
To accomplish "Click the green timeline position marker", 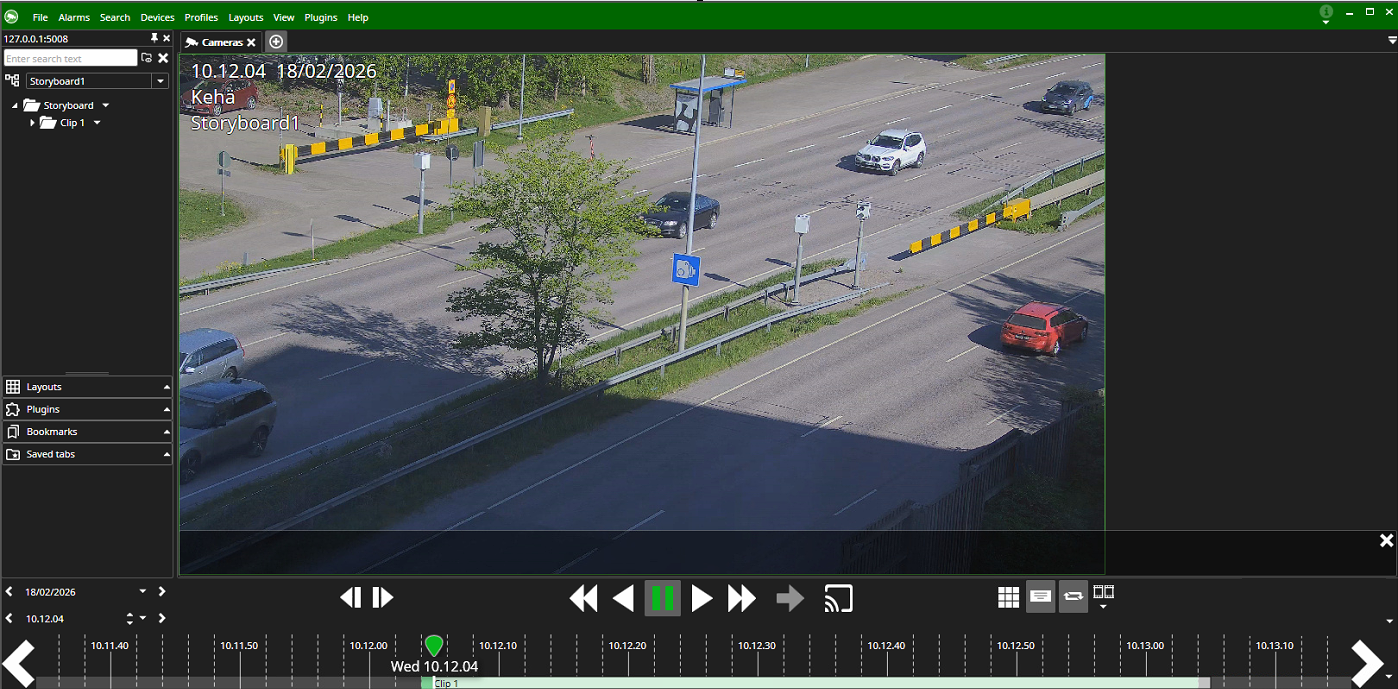I will point(433,646).
